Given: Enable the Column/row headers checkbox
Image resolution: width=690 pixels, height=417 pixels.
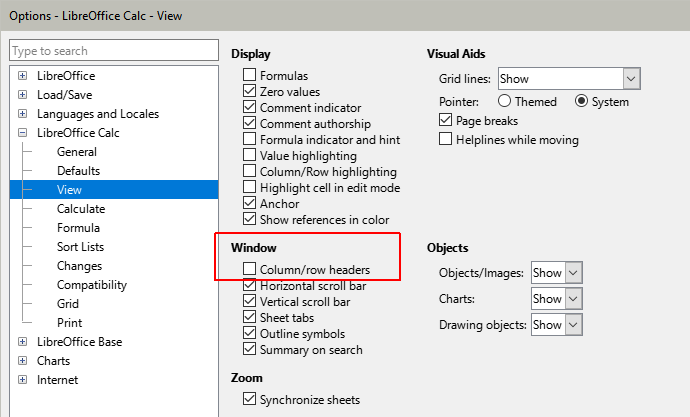Looking at the screenshot, I should click(x=250, y=270).
